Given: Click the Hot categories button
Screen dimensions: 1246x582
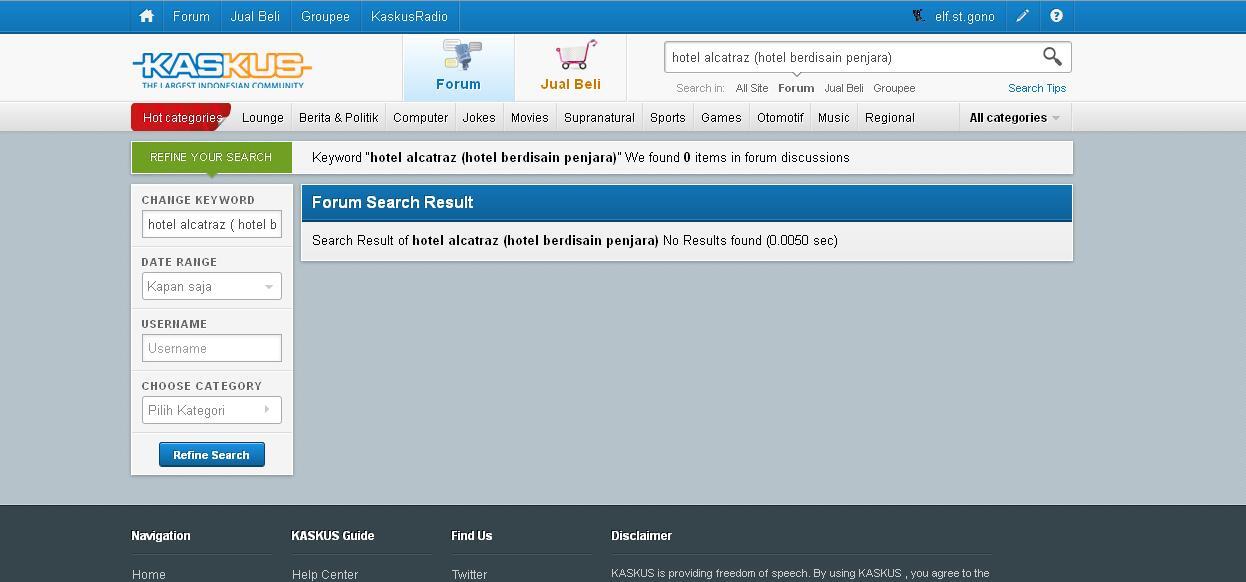Looking at the screenshot, I should pyautogui.click(x=181, y=117).
